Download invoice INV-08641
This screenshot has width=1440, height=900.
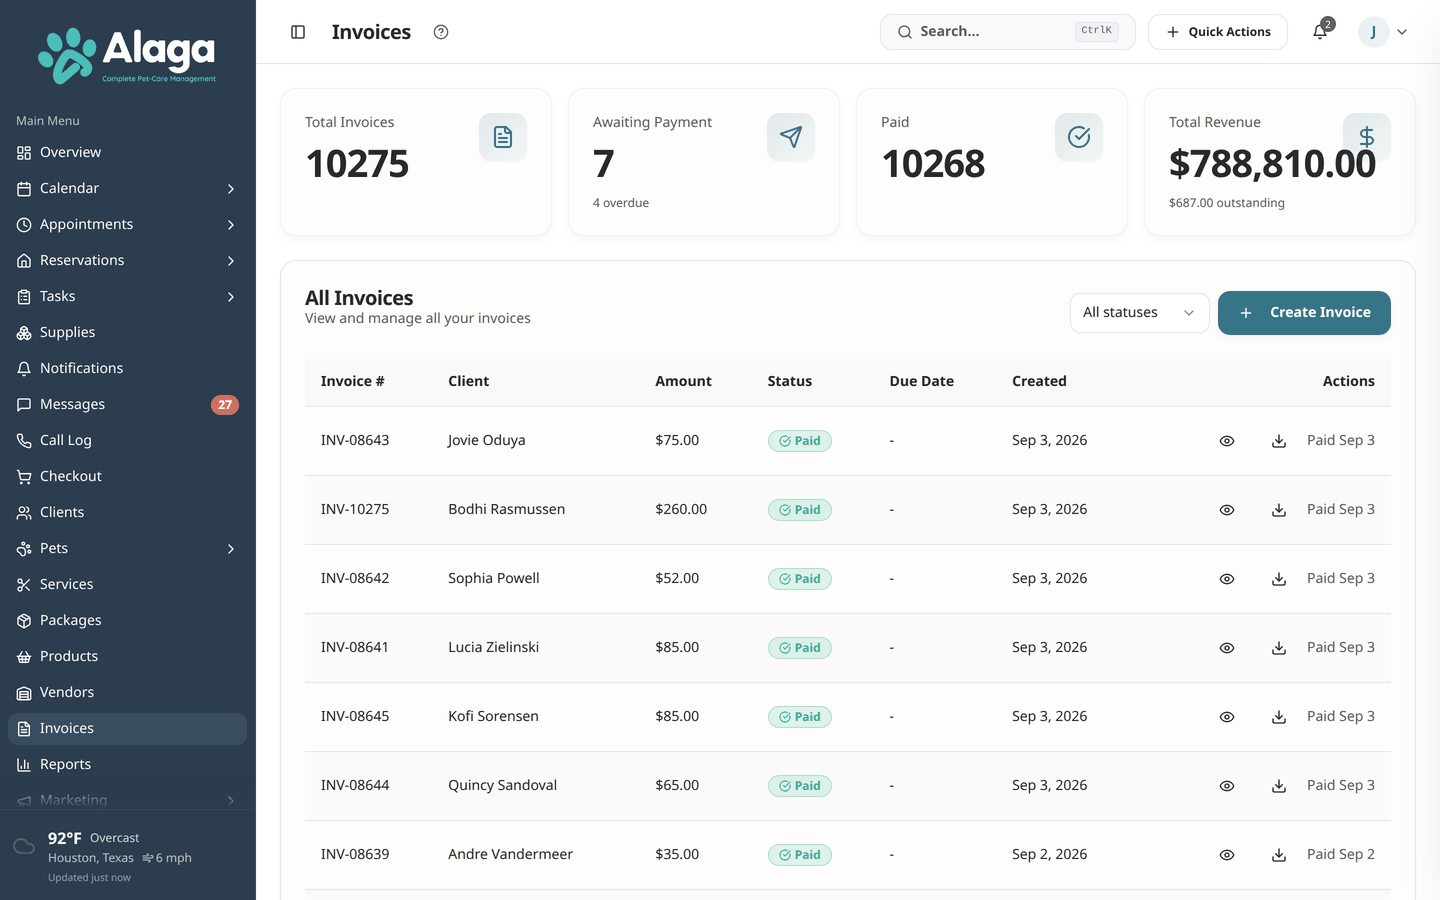(1279, 648)
